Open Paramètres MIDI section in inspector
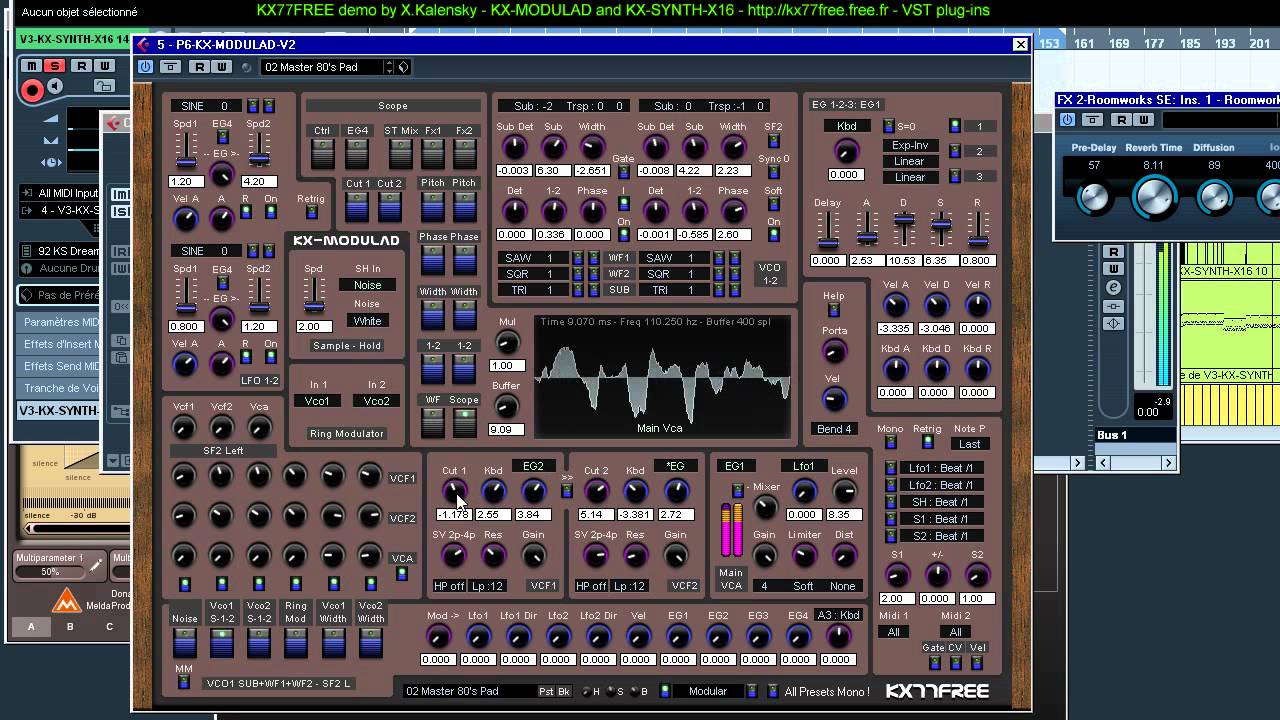This screenshot has height=720, width=1280. [60, 322]
